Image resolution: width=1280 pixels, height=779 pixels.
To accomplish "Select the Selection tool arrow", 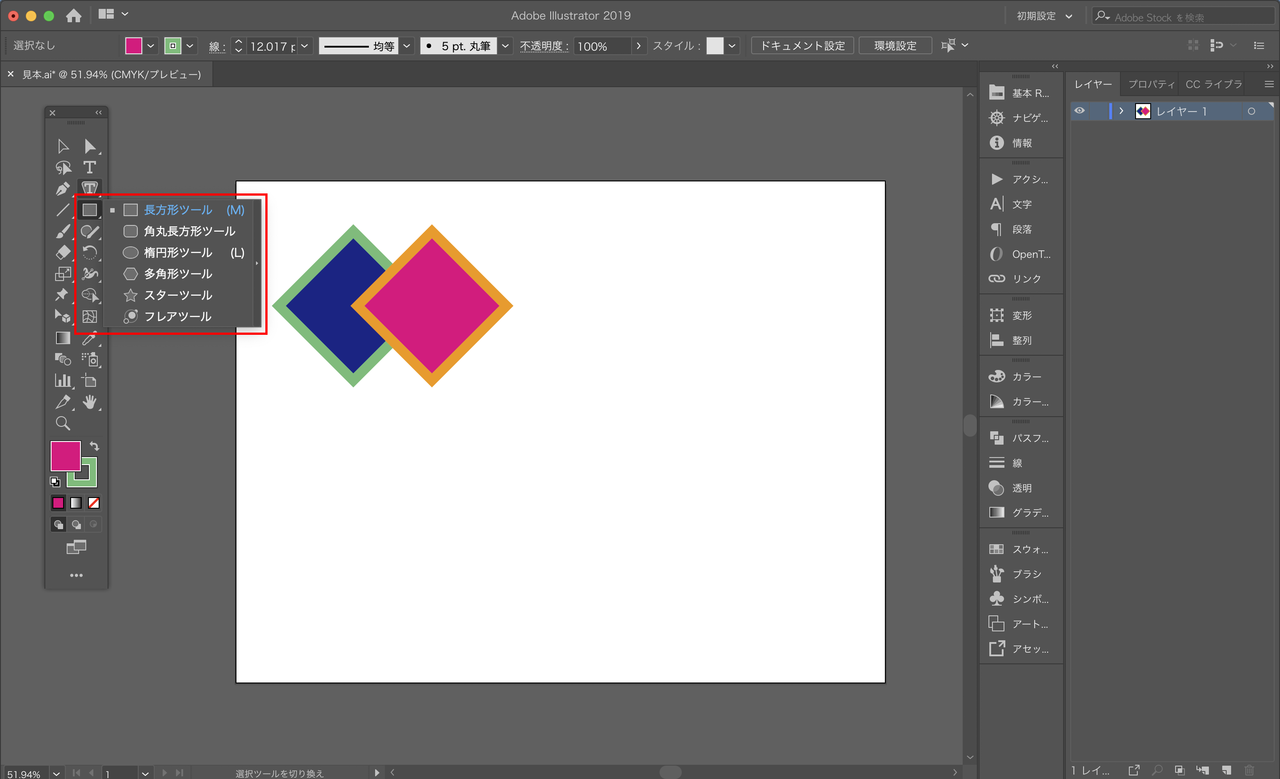I will click(63, 146).
